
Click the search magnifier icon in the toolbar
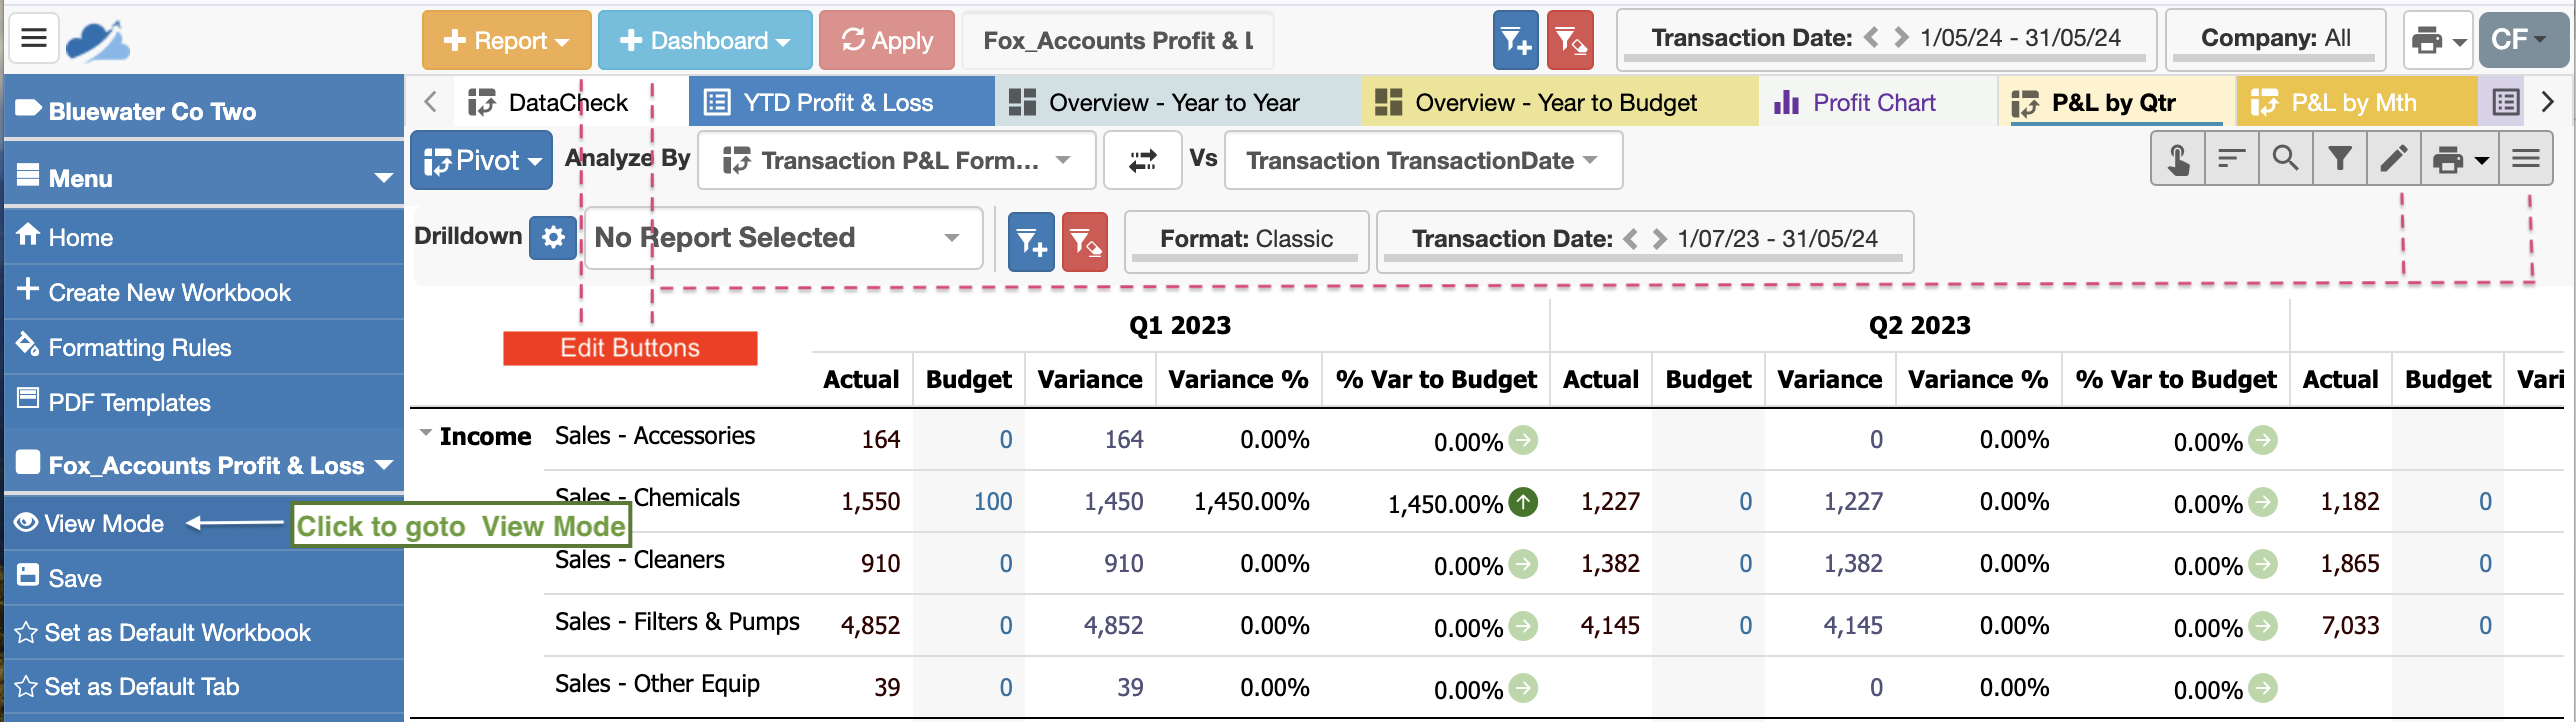click(2286, 159)
